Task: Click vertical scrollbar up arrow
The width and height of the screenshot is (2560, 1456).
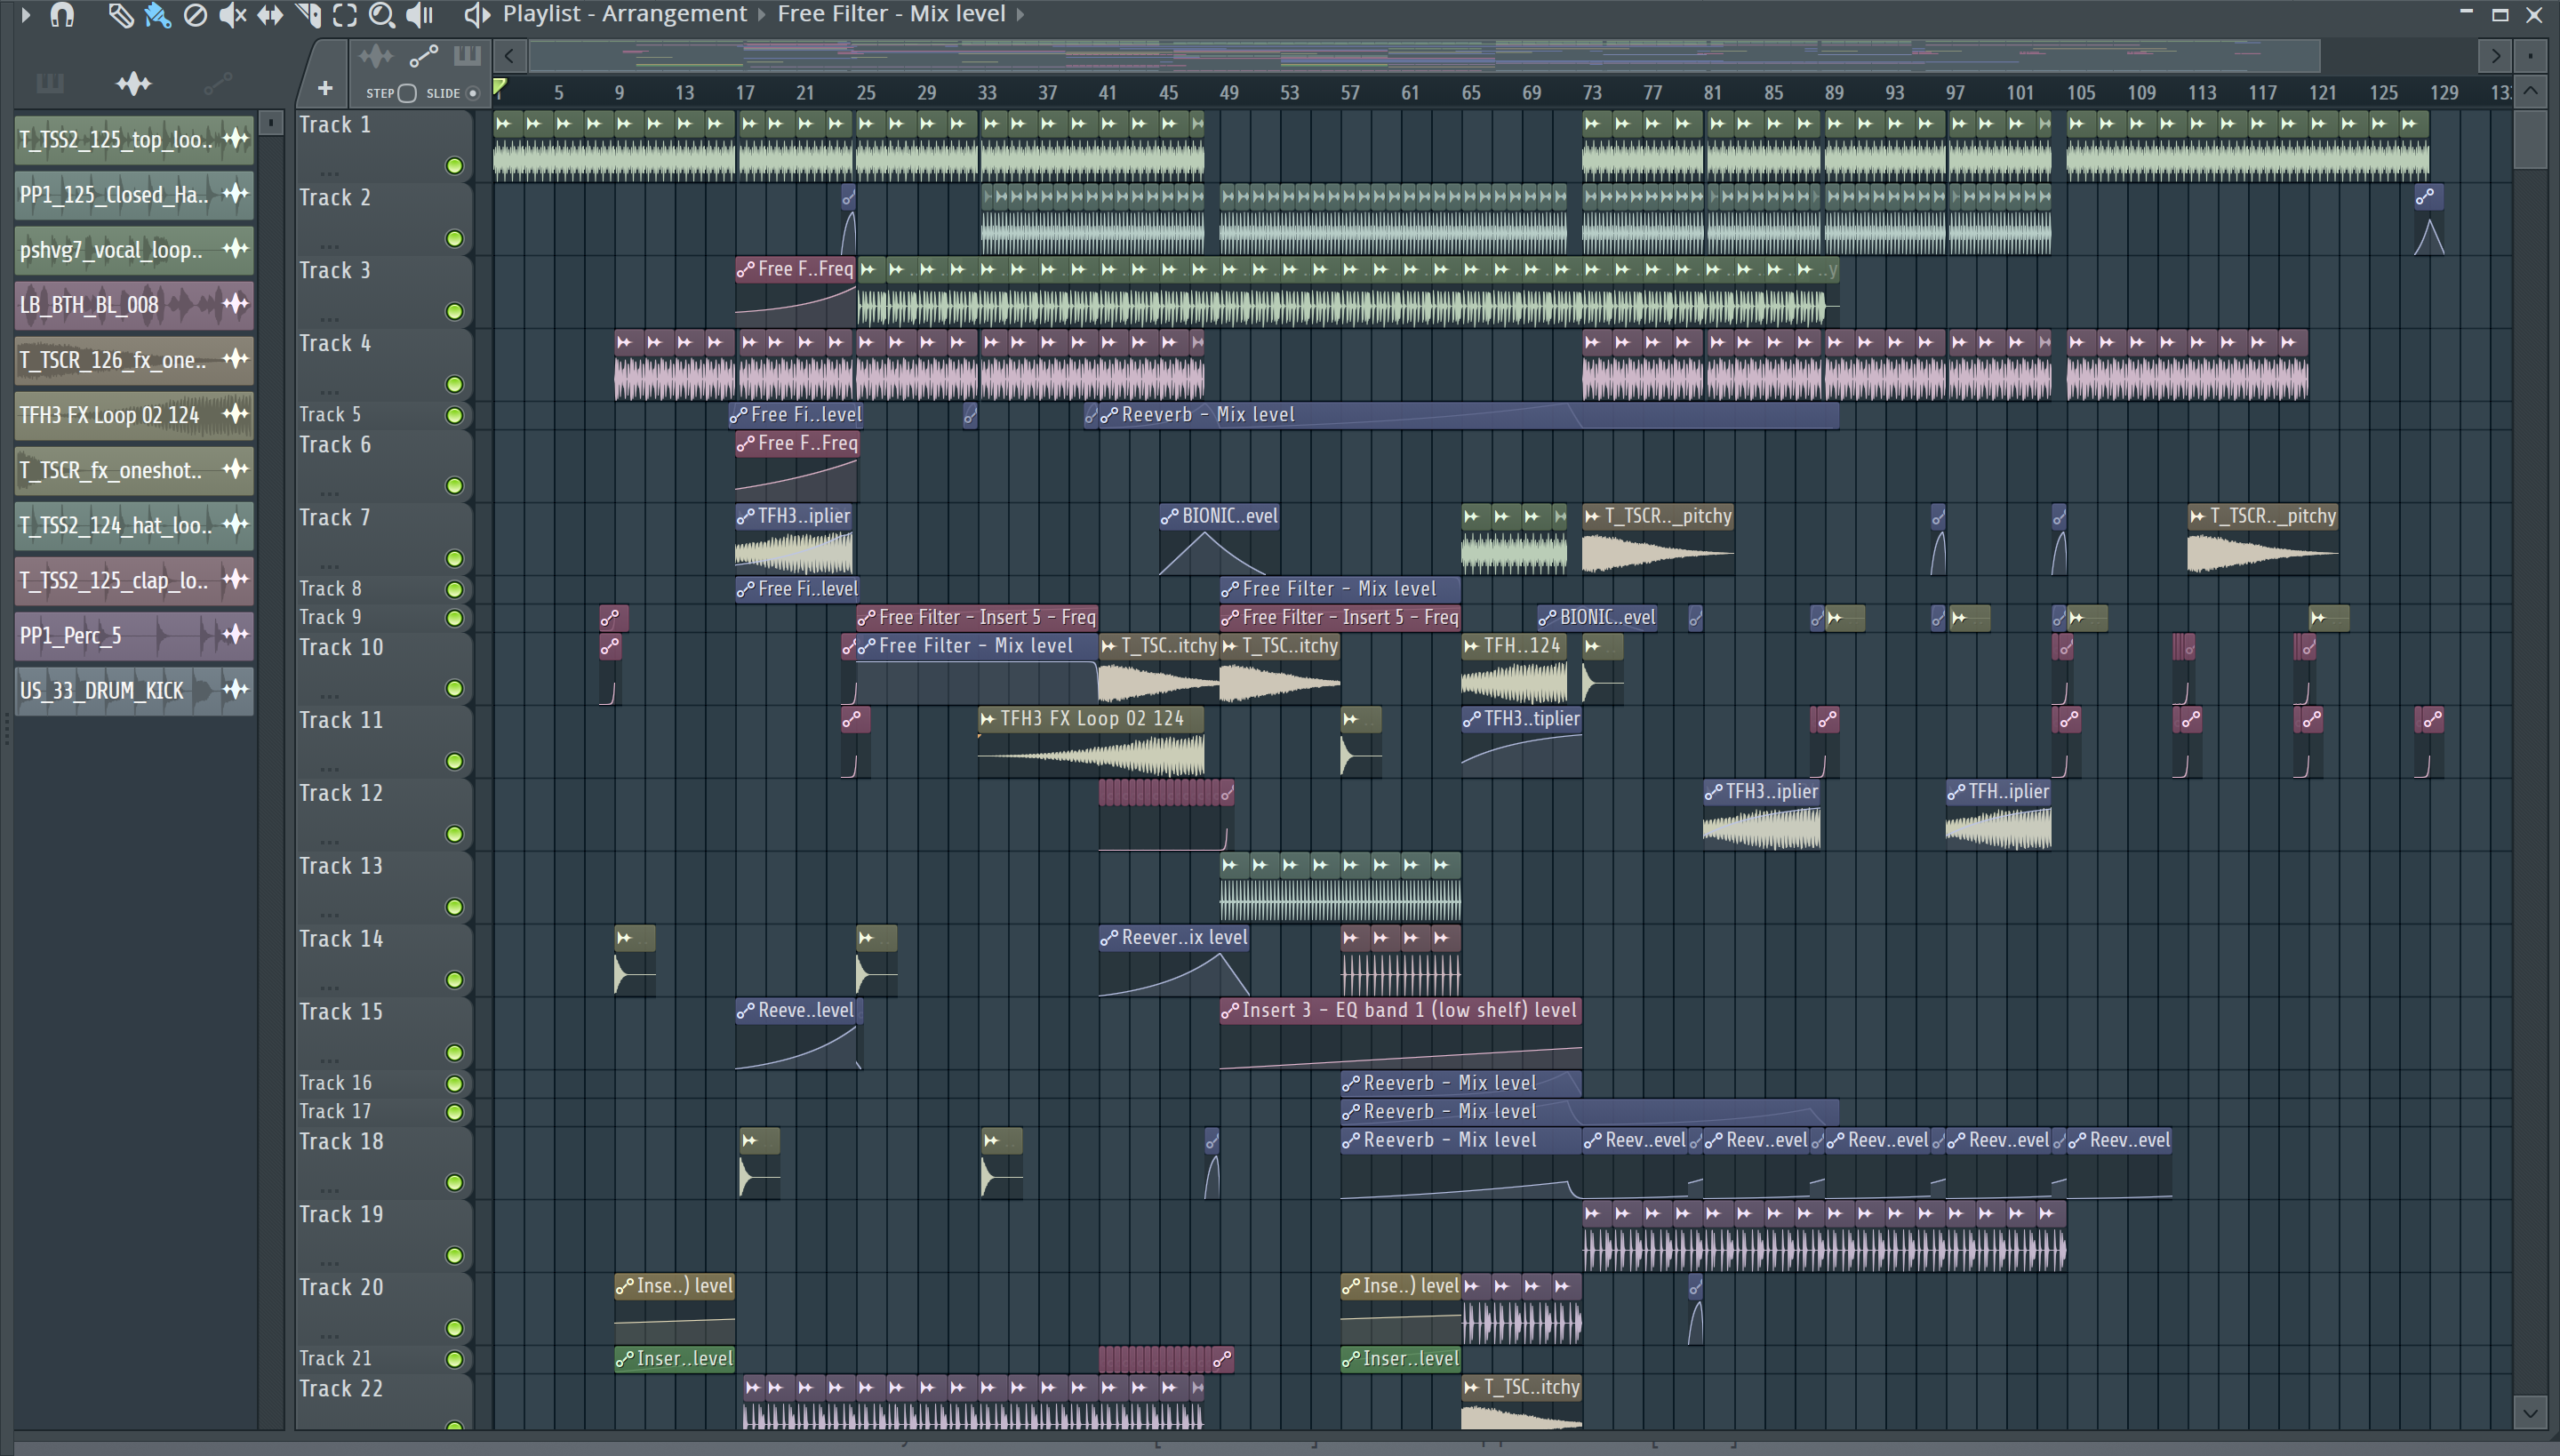Action: 2530,92
